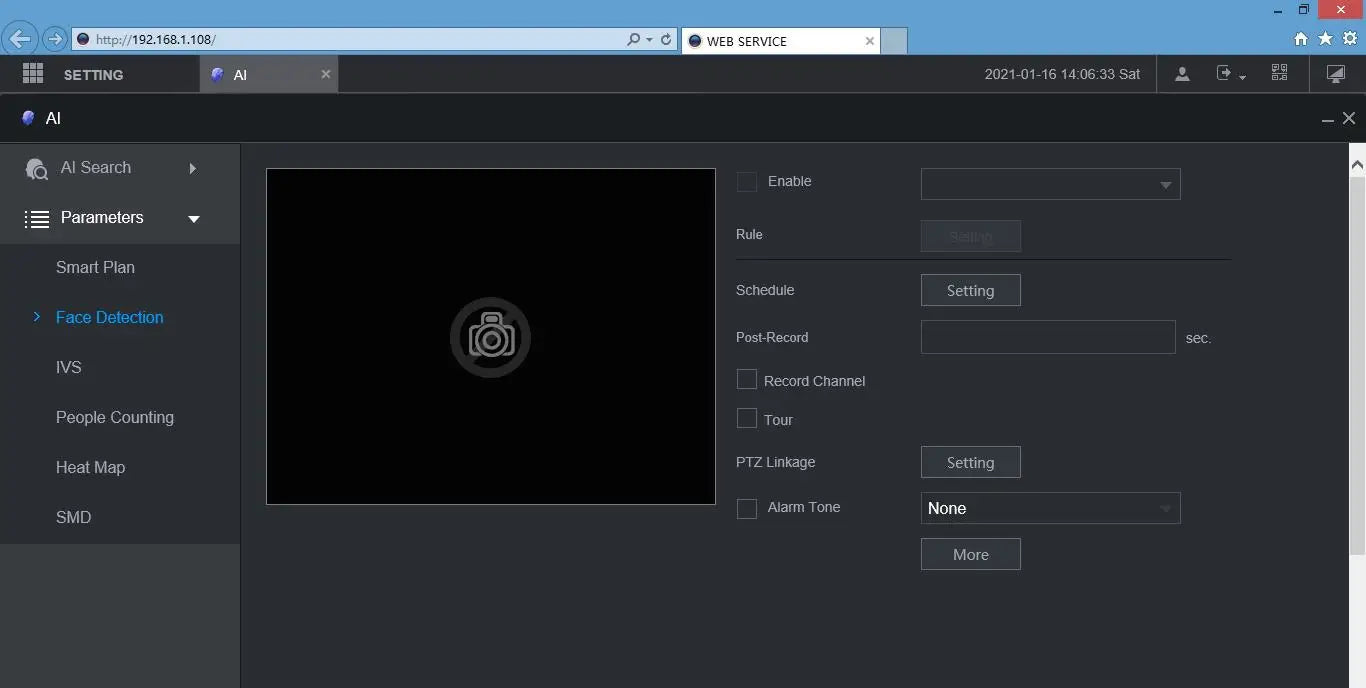Image resolution: width=1366 pixels, height=688 pixels.
Task: Click the browser refresh icon
Action: 666,40
